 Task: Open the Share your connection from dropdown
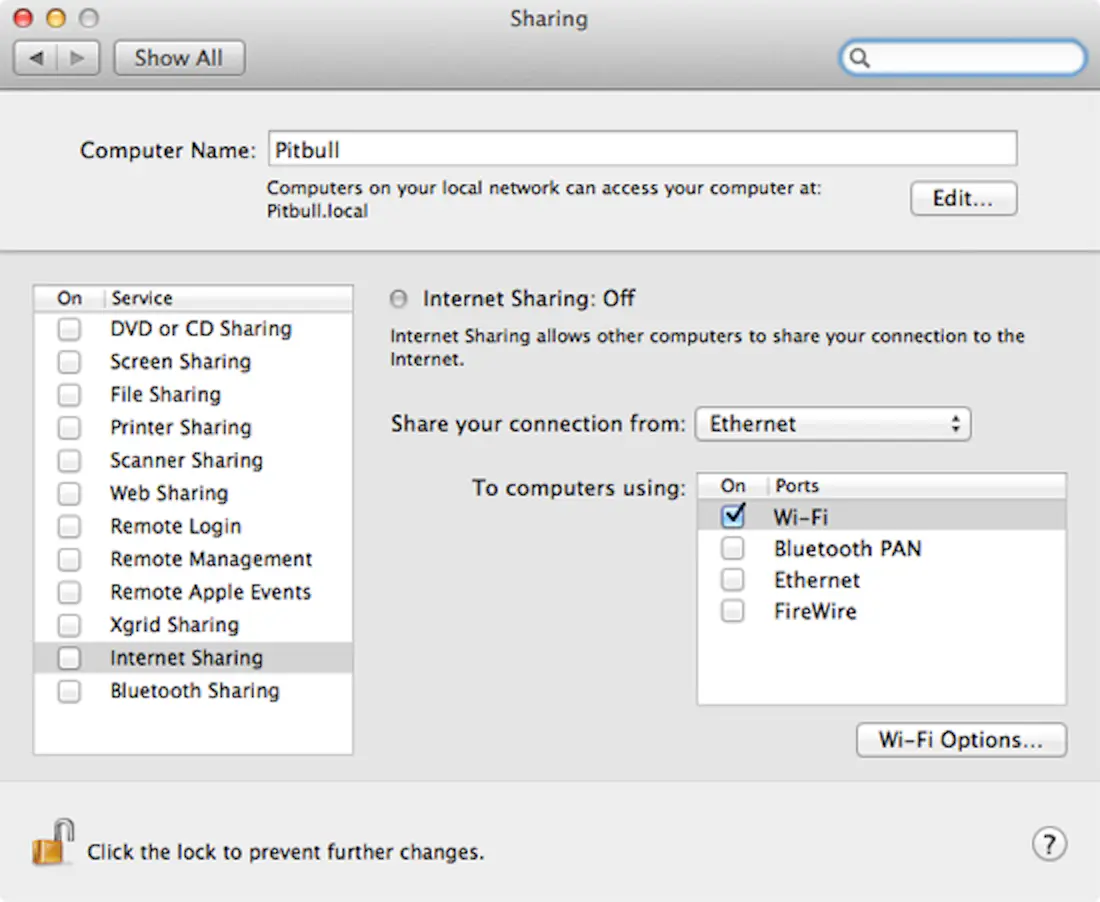[x=833, y=424]
